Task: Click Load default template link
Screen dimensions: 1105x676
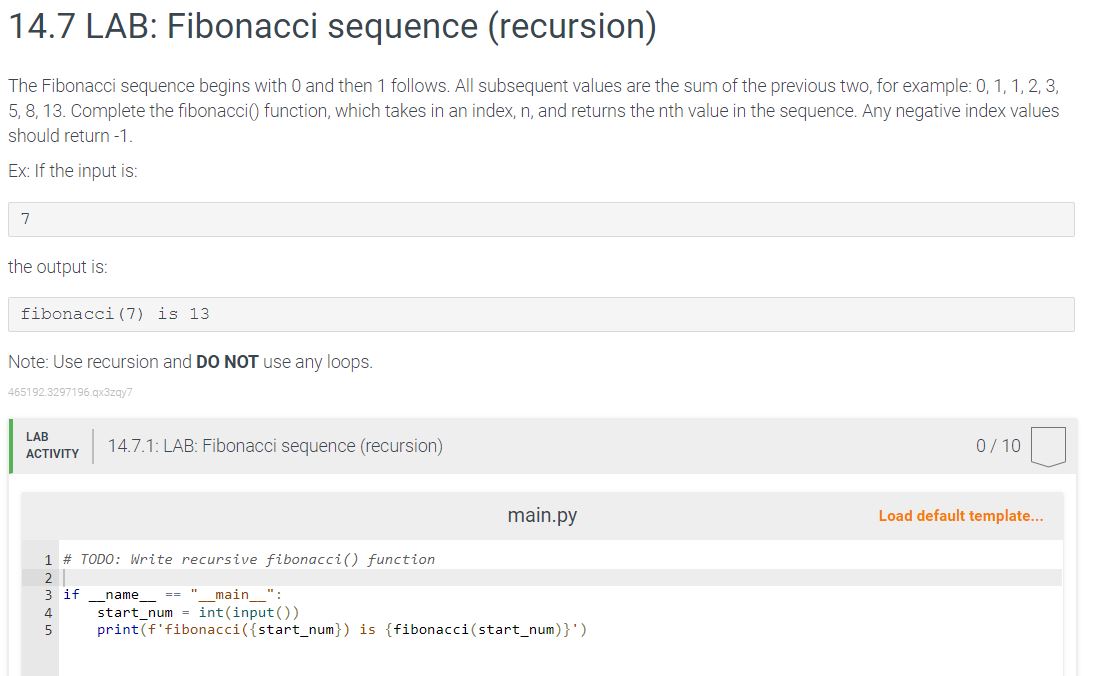Action: (x=960, y=516)
